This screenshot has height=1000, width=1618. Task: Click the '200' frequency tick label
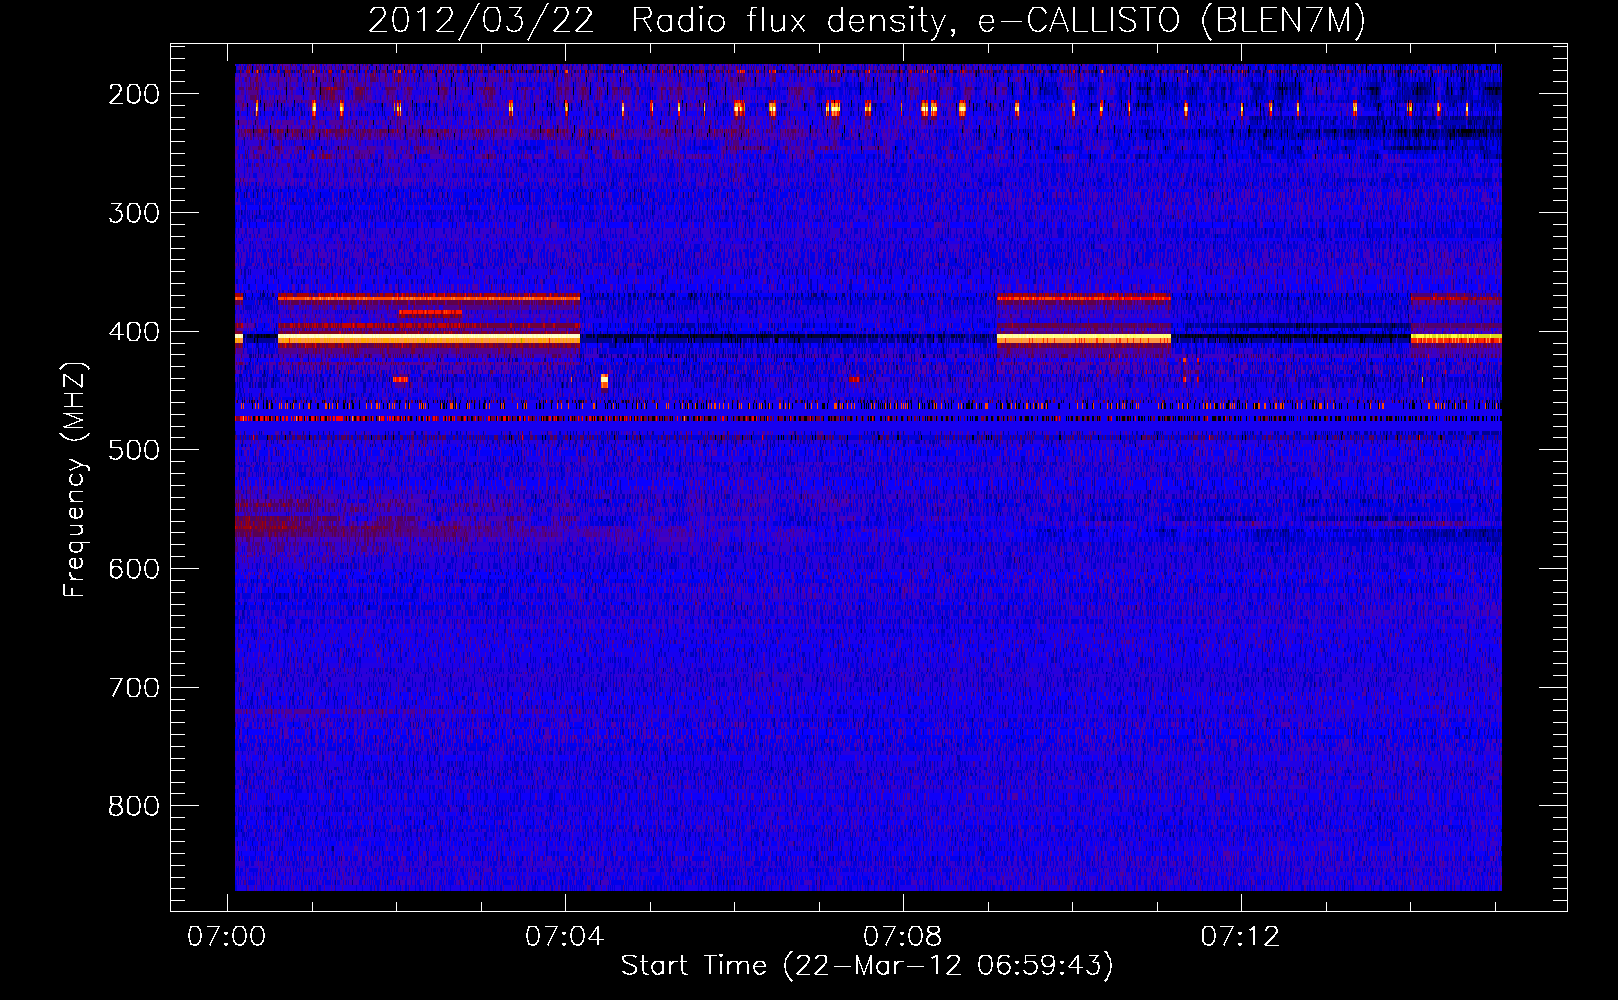pyautogui.click(x=134, y=94)
